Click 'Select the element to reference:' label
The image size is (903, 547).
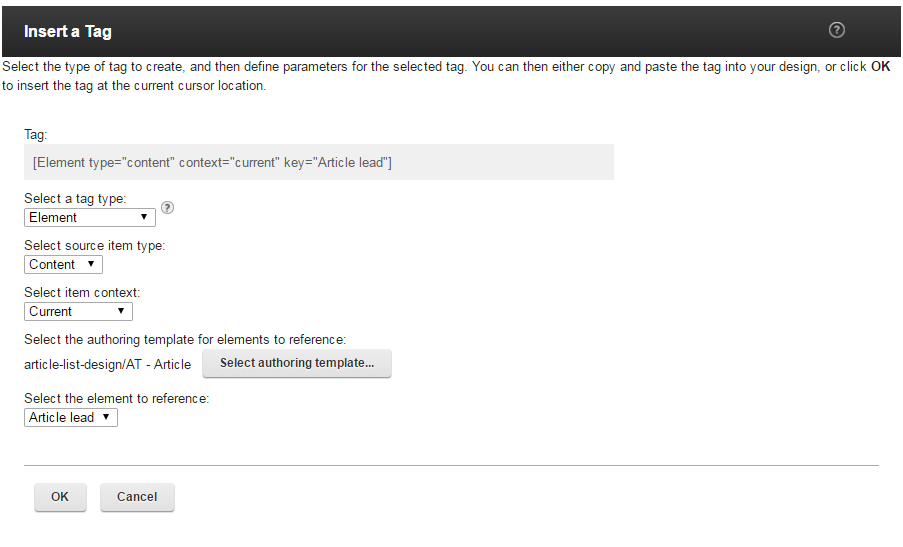pos(116,398)
